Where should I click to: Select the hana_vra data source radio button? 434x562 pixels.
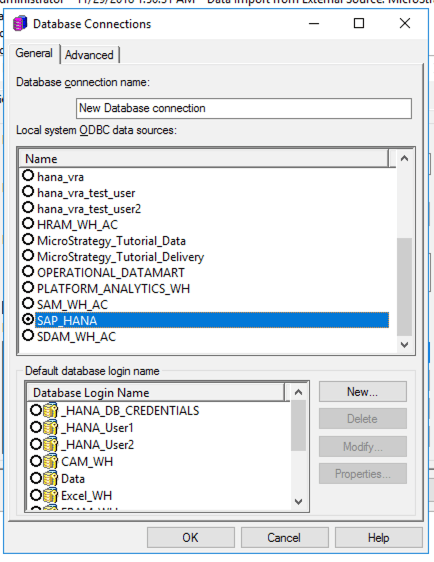pyautogui.click(x=28, y=176)
